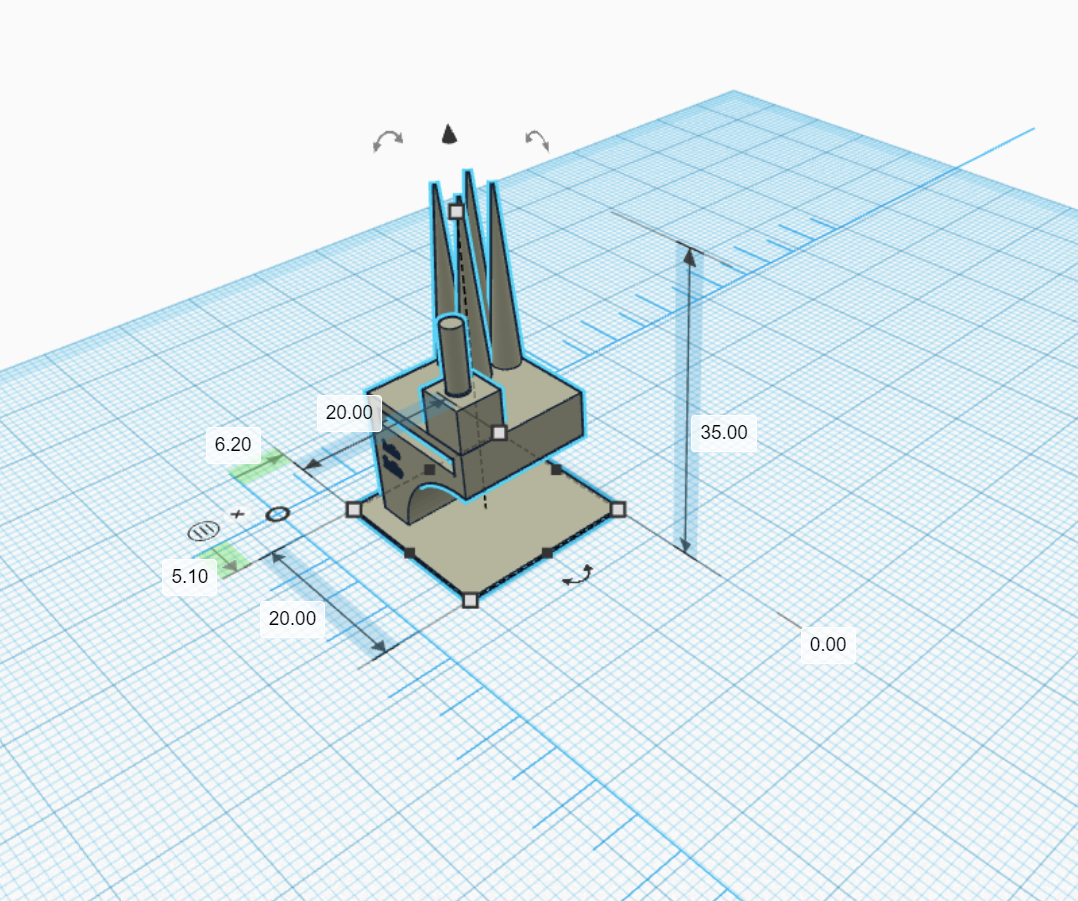Select the white corner handle nearest the ruler origin circle
Viewport: 1078px width, 901px height.
[353, 509]
